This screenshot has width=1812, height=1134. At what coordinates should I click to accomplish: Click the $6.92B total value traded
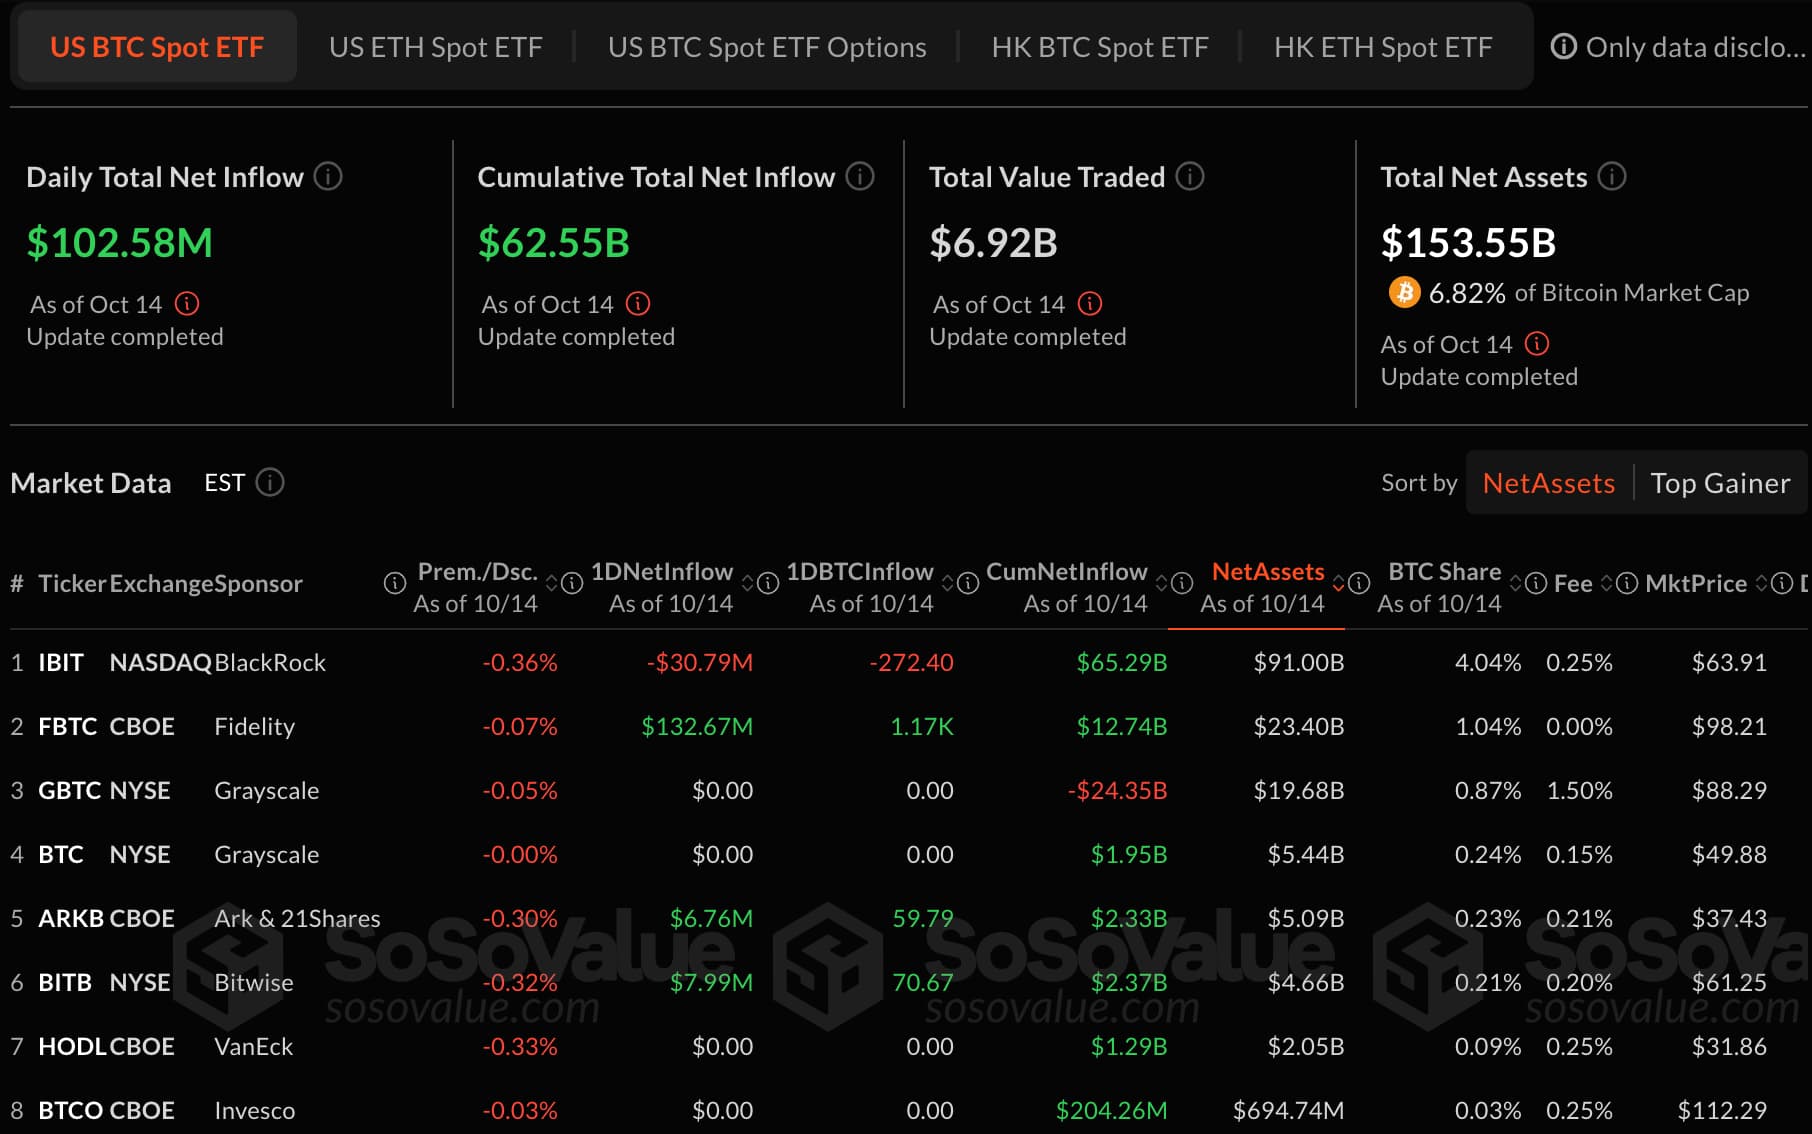pyautogui.click(x=993, y=243)
